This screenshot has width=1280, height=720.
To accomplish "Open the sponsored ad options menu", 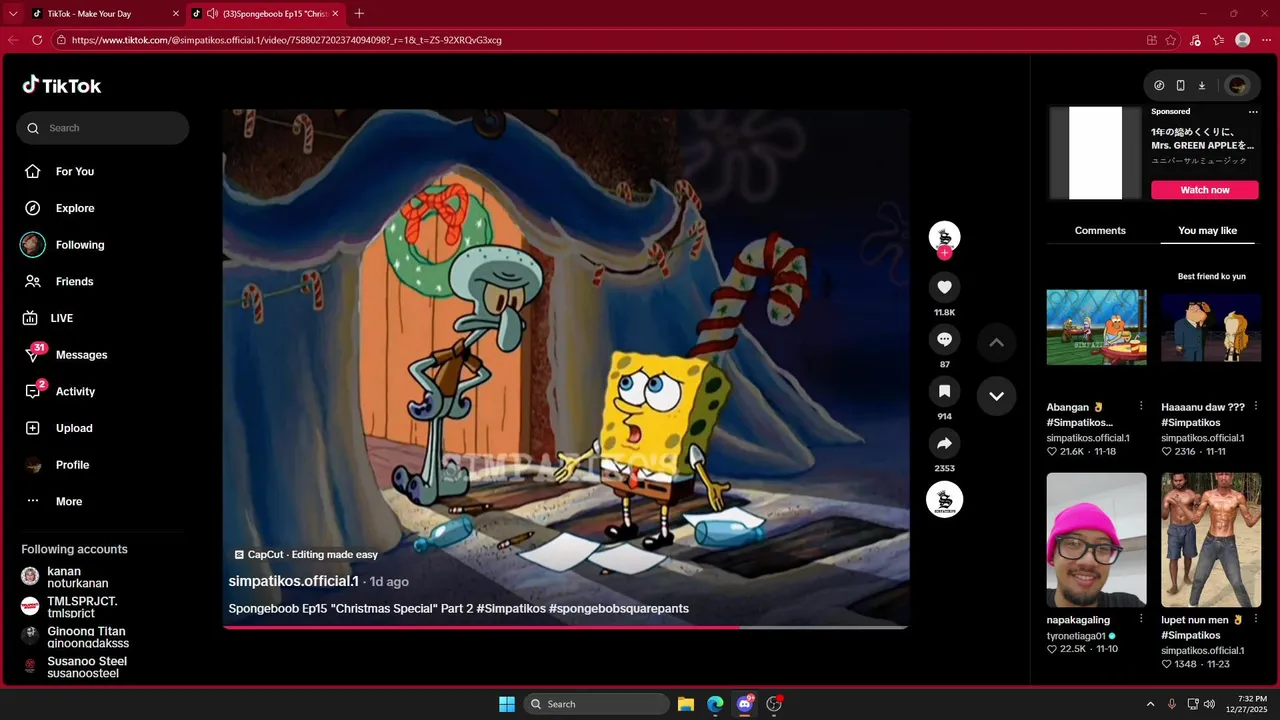I will (1253, 112).
